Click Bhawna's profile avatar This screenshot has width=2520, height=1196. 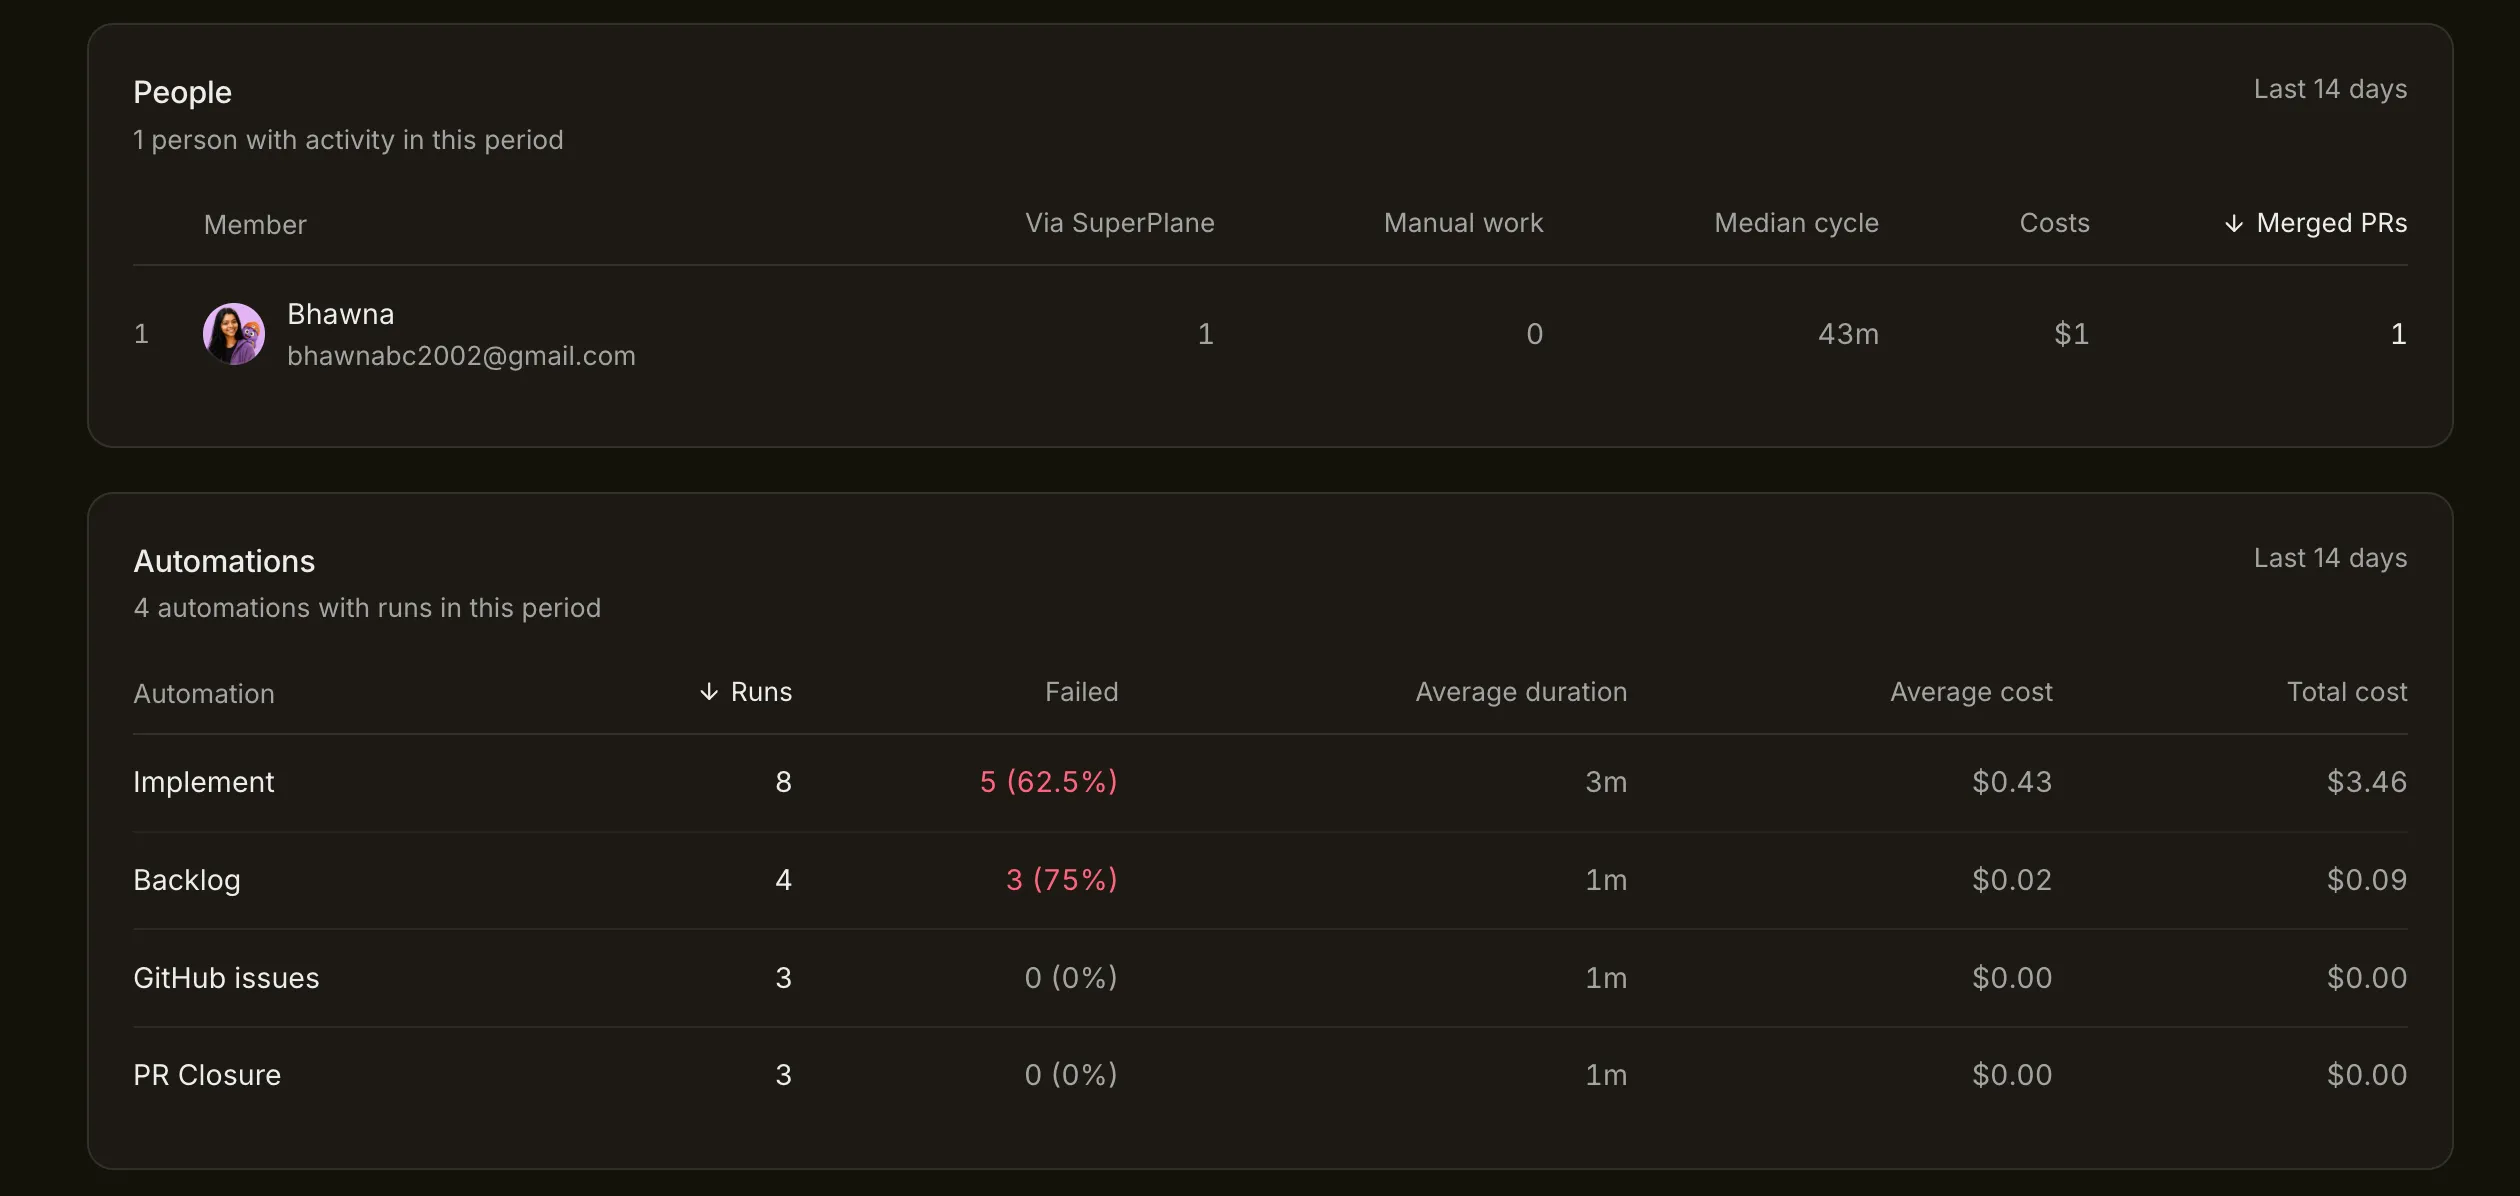tap(234, 334)
